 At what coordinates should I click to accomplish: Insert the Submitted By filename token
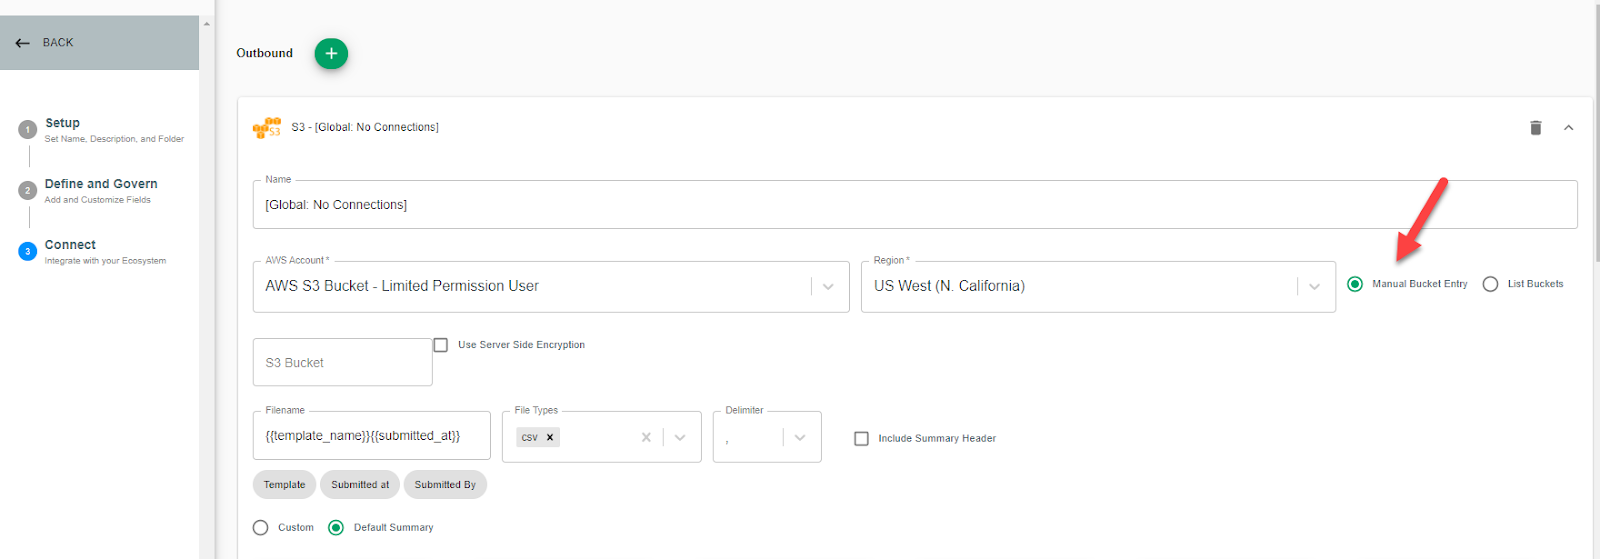coord(445,485)
